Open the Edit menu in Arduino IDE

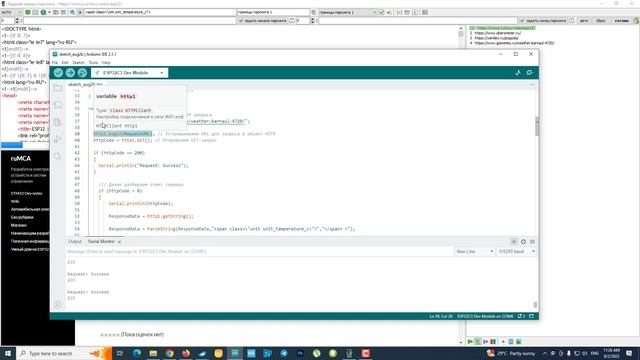click(65, 62)
